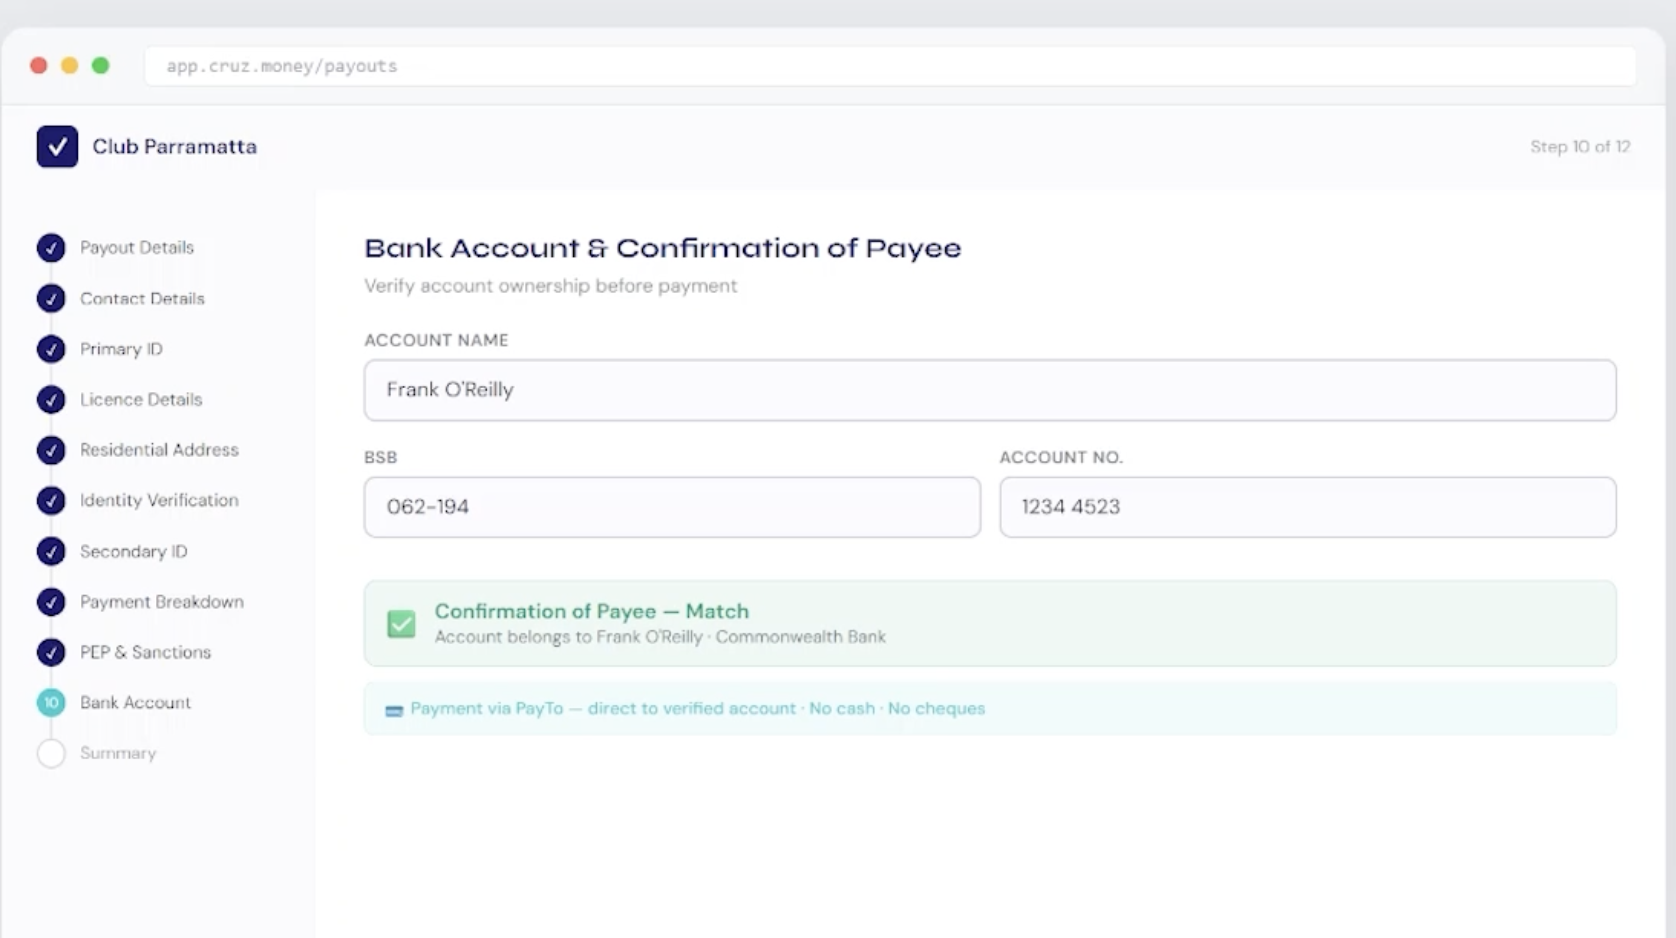Go to the Payment Breakdown step
This screenshot has height=938, width=1676.
[x=162, y=601]
